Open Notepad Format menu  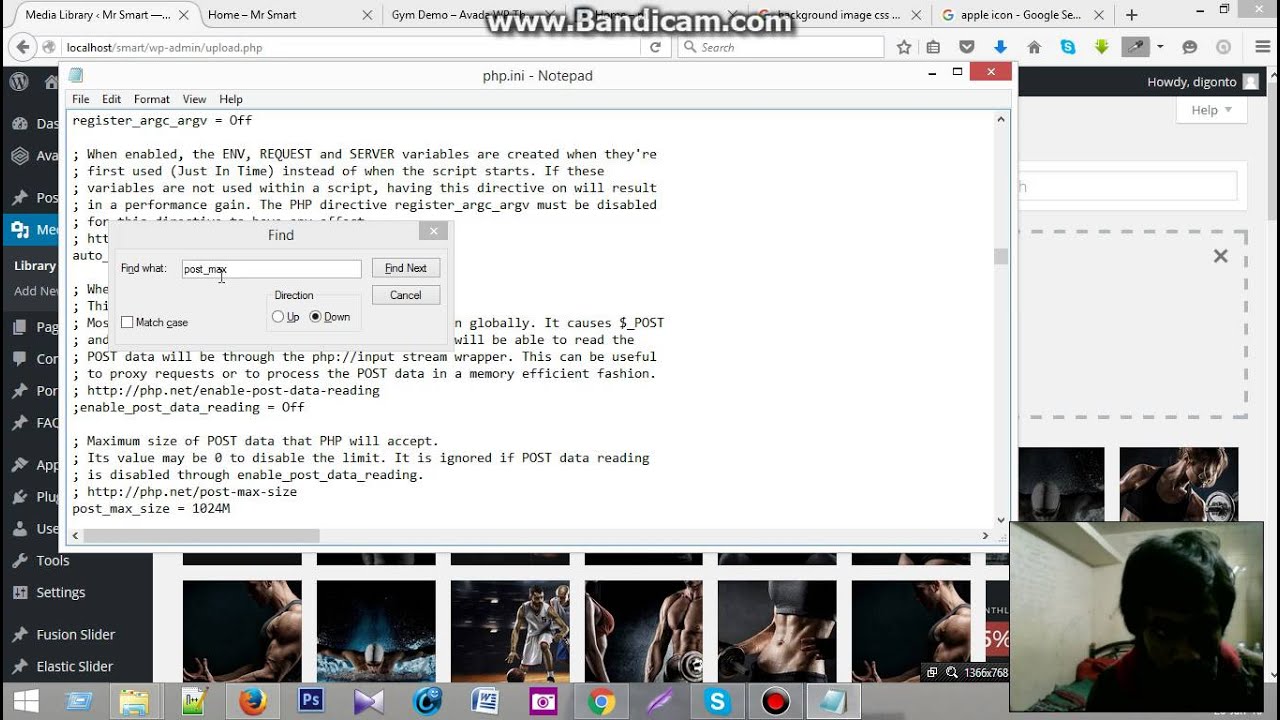(x=151, y=99)
